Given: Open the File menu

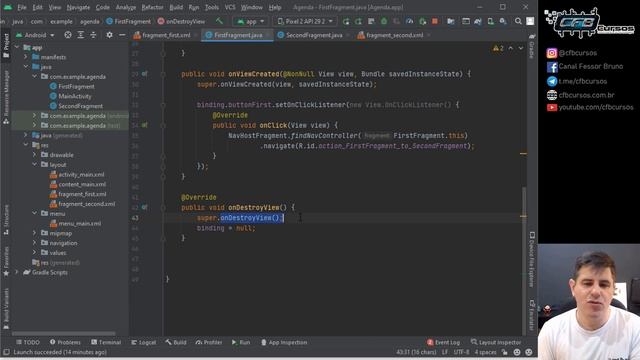Looking at the screenshot, I should (x=22, y=7).
